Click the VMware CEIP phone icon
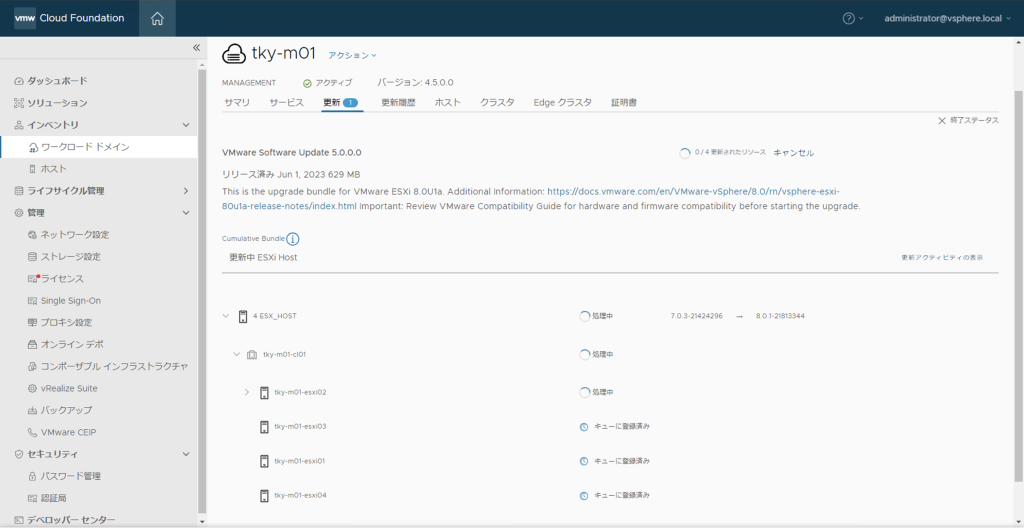 pos(33,432)
